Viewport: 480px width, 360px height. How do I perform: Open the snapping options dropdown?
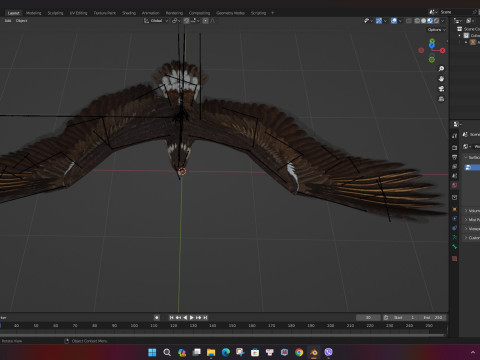click(196, 21)
